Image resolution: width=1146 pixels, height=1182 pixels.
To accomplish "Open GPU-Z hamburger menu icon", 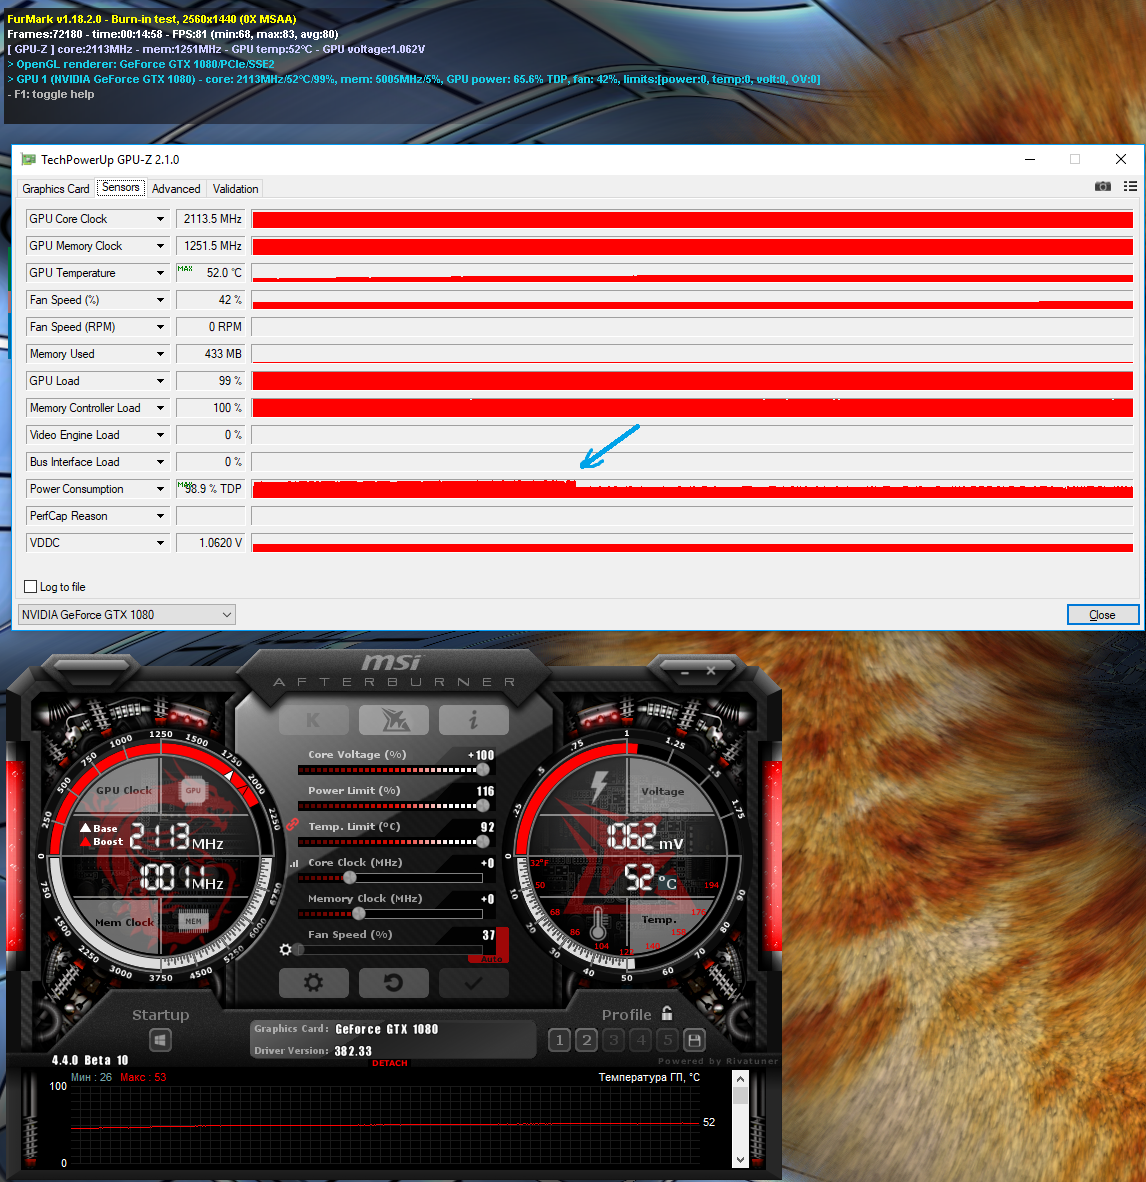I will (1130, 186).
